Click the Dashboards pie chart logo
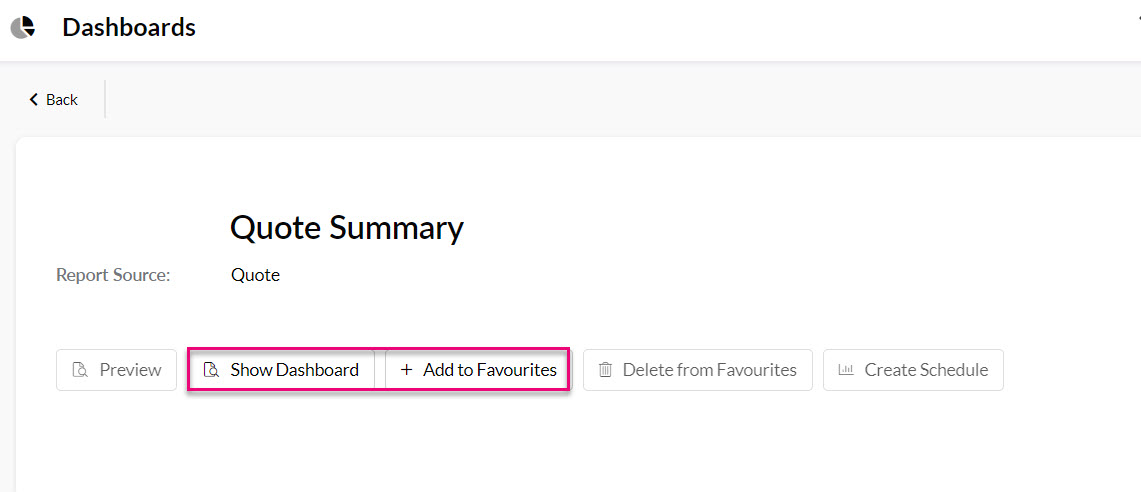 click(23, 28)
